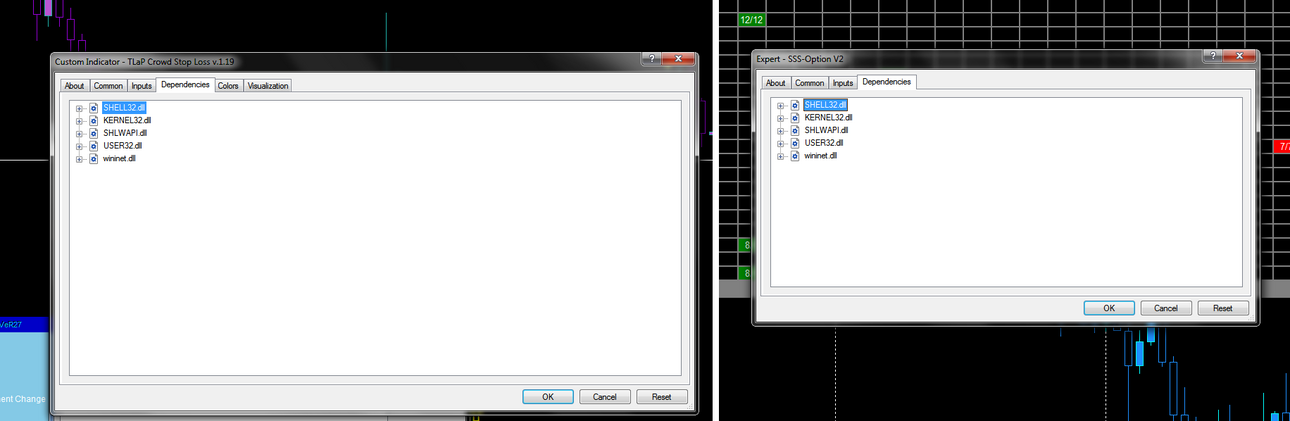1290x421 pixels.
Task: Expand SHLWAPI.dll node in Custom Indicator dialog
Action: (79, 133)
